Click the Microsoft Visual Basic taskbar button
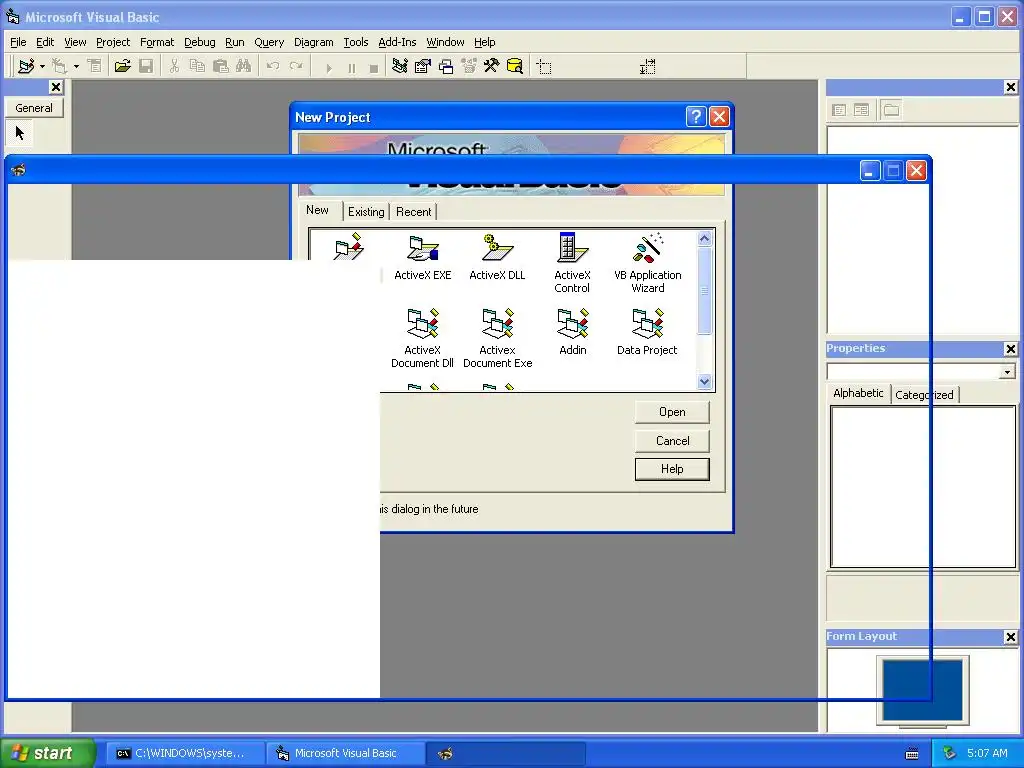This screenshot has width=1024, height=768. pyautogui.click(x=345, y=753)
